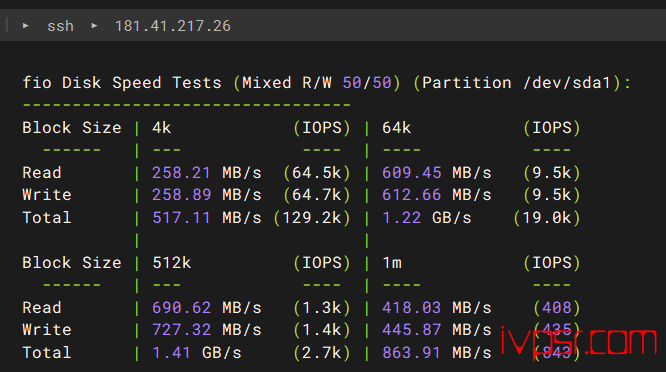The height and width of the screenshot is (372, 666).
Task: Click the (2.7k) IOPS value
Action: [322, 353]
